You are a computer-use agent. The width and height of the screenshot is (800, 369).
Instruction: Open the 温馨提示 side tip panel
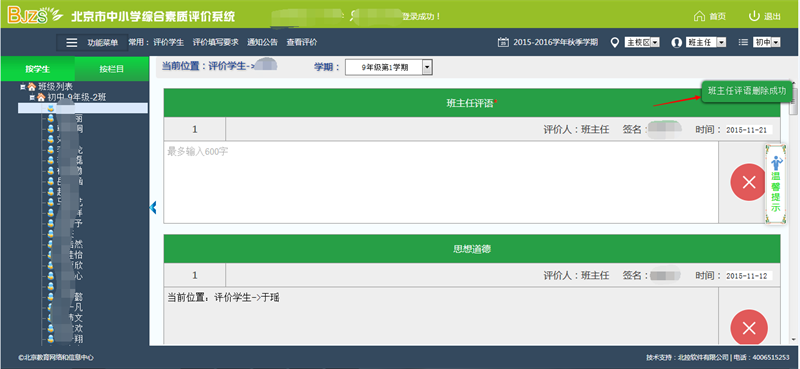[776, 184]
